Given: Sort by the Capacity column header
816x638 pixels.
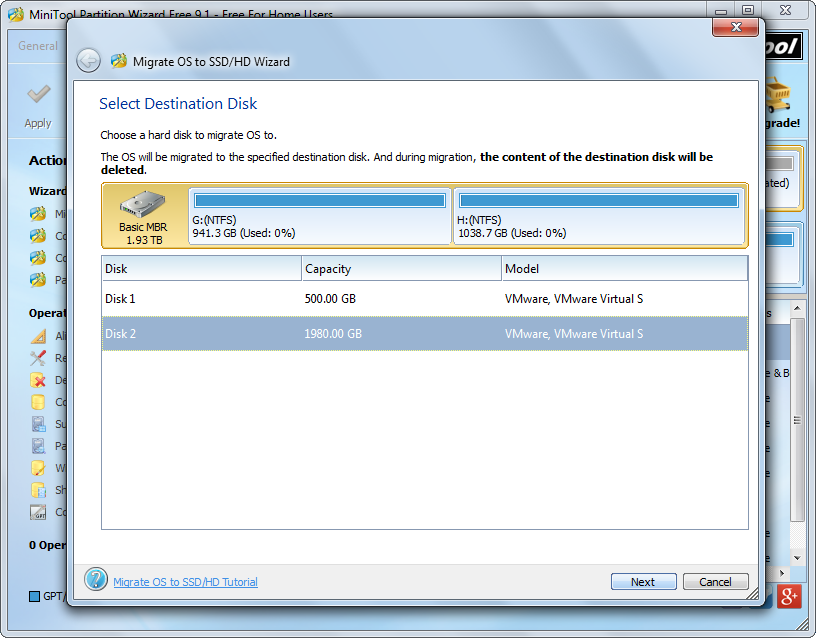Looking at the screenshot, I should (401, 269).
